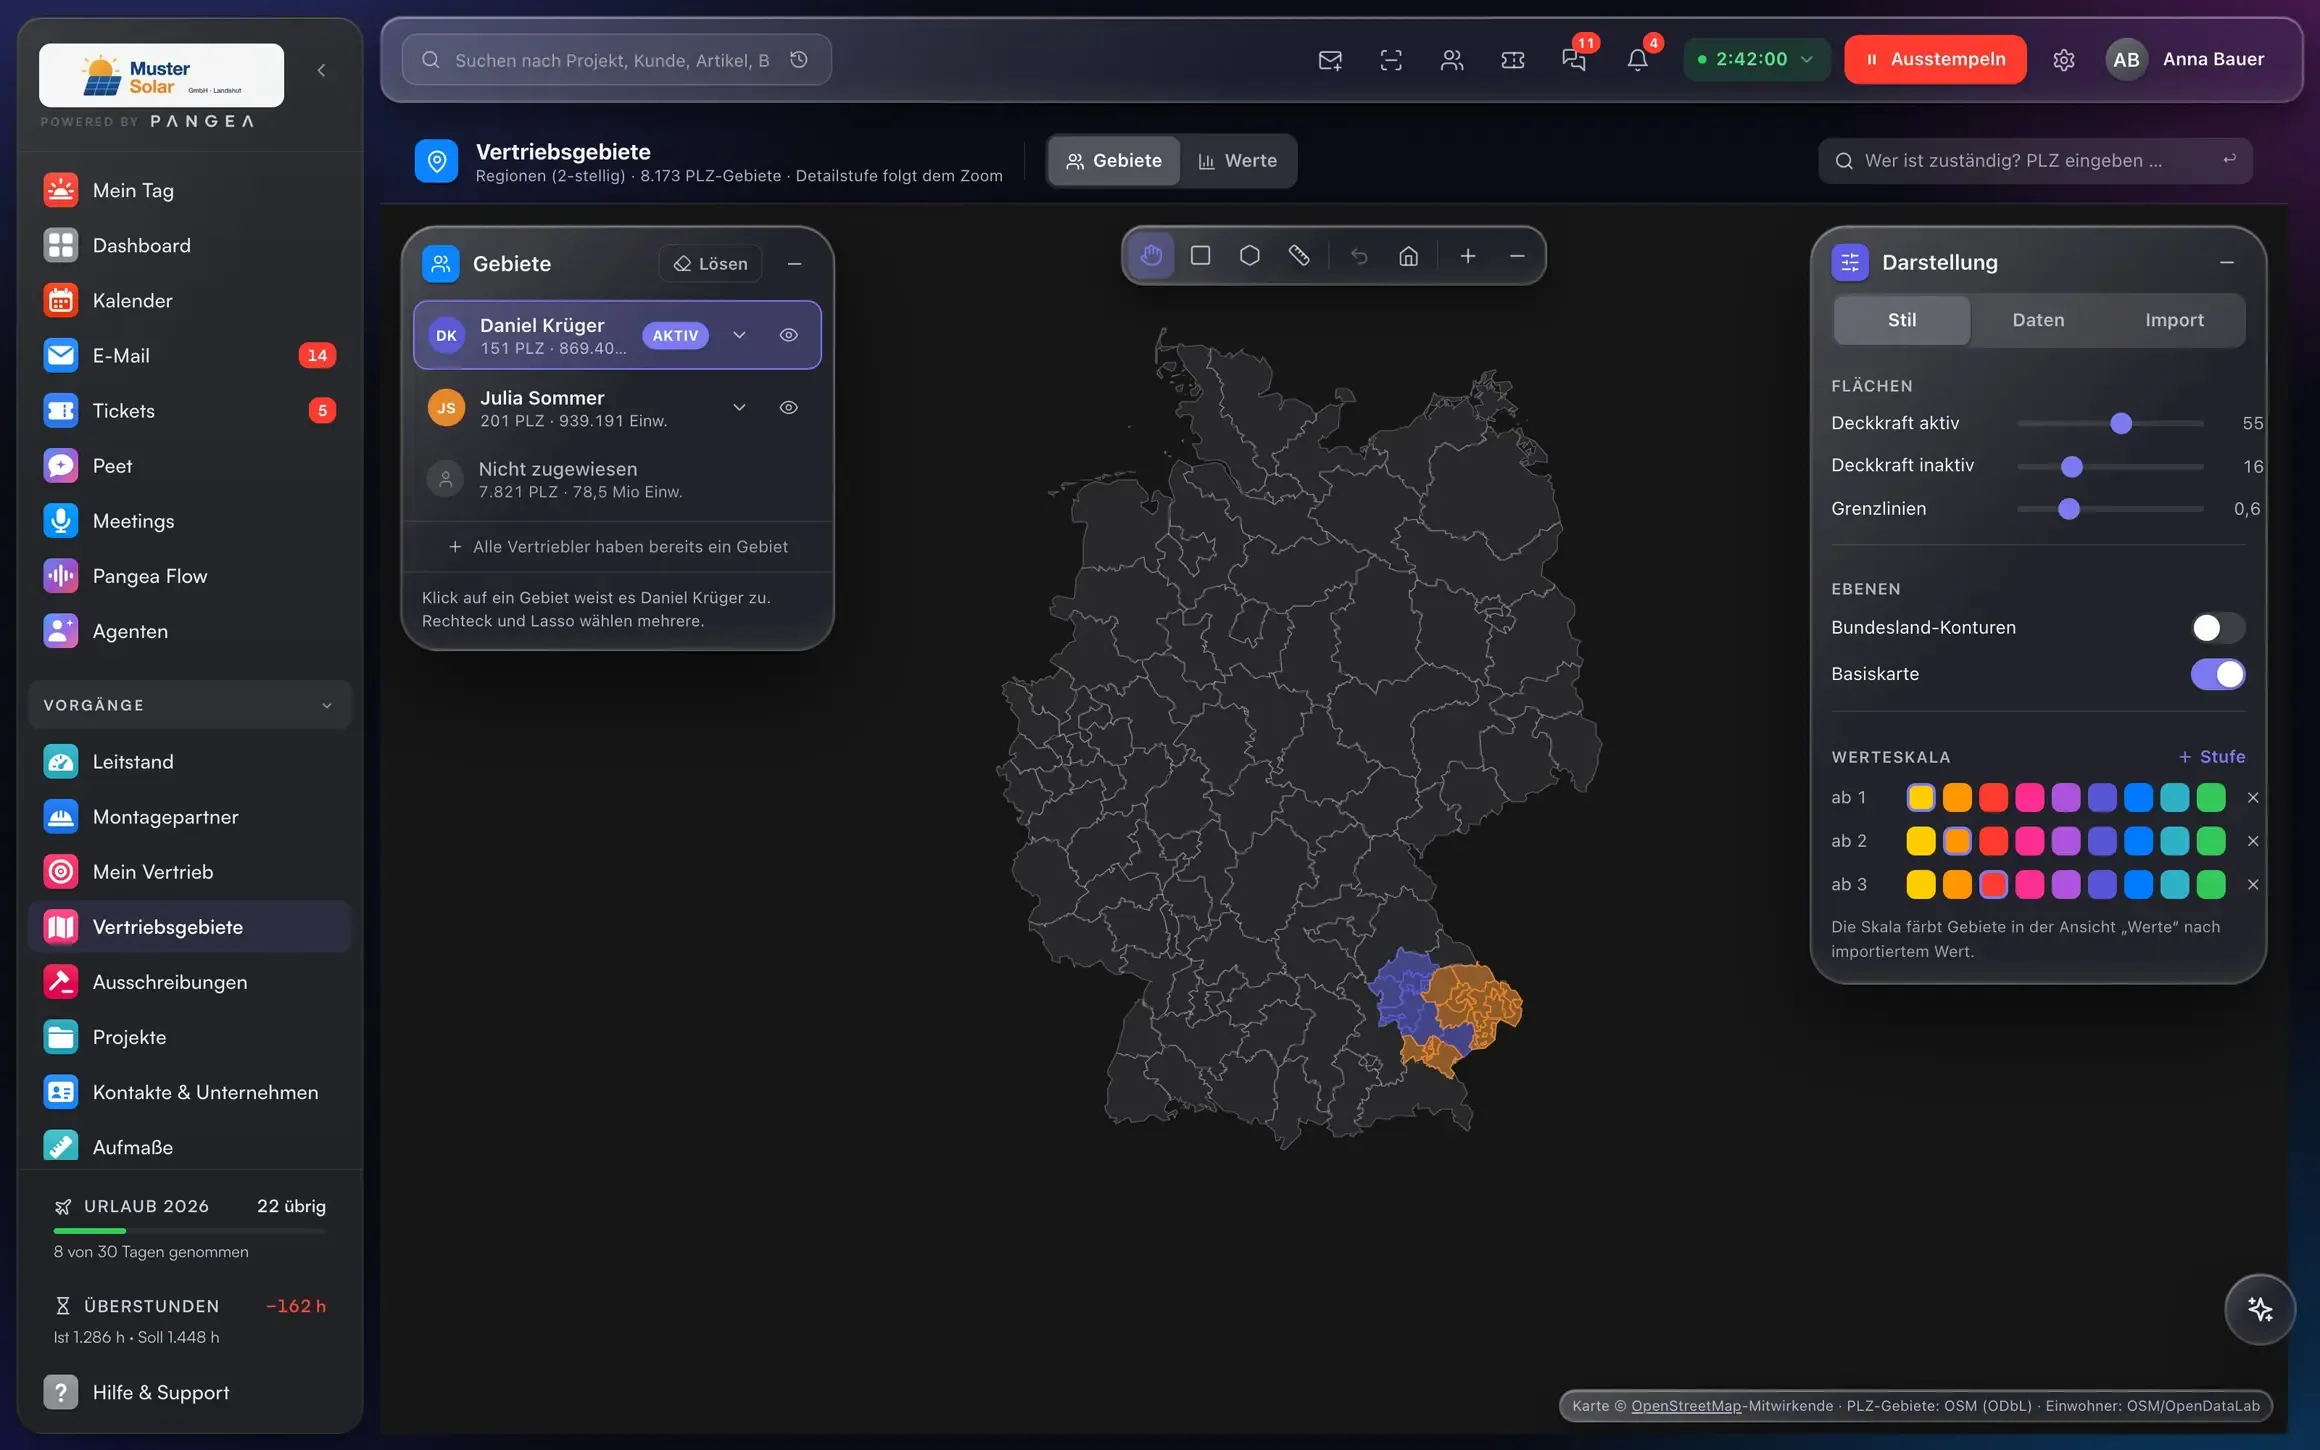Click the Ausstempeln button

pos(1935,59)
